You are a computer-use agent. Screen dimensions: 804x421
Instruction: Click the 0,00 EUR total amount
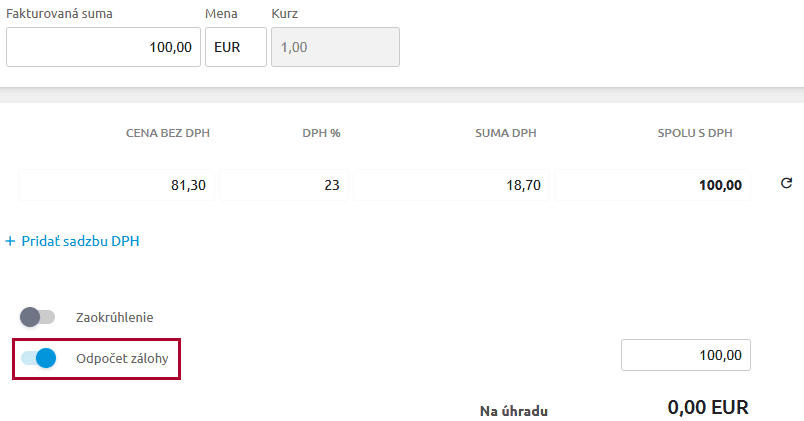click(x=707, y=407)
